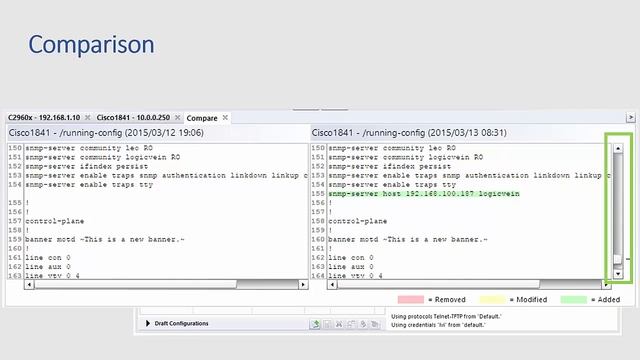Click the '= Removed' legend label

(447, 300)
